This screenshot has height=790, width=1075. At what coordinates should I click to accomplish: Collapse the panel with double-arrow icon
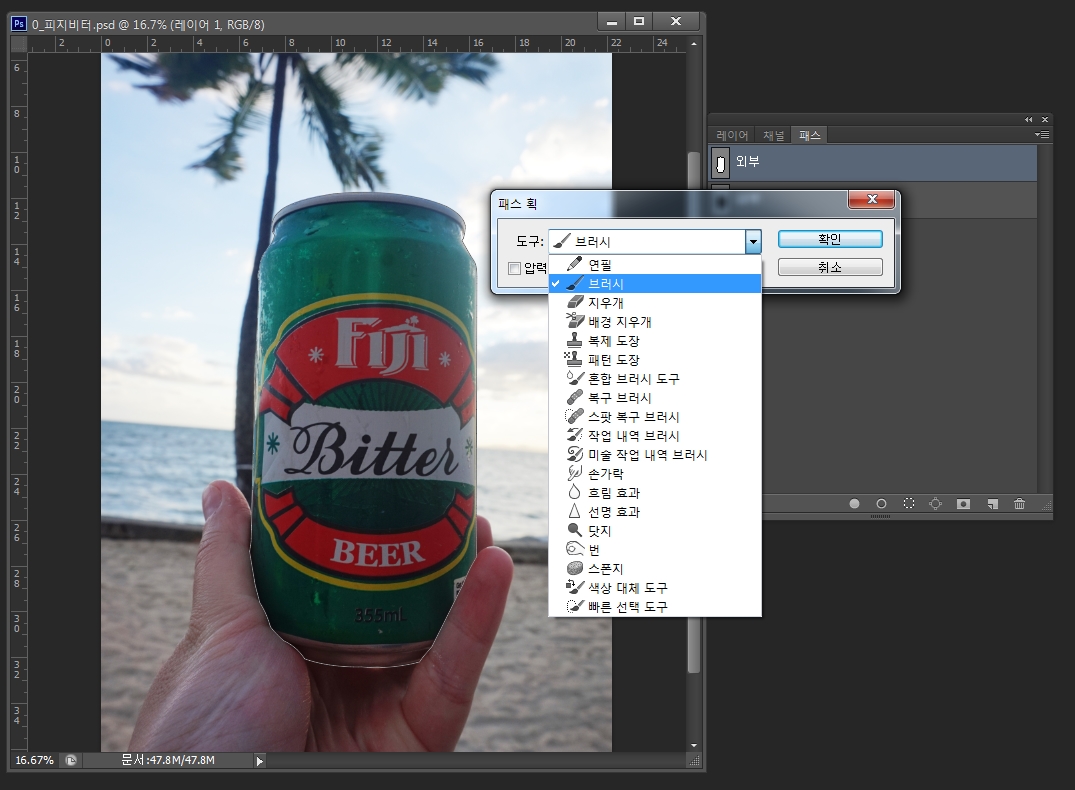pos(1028,119)
